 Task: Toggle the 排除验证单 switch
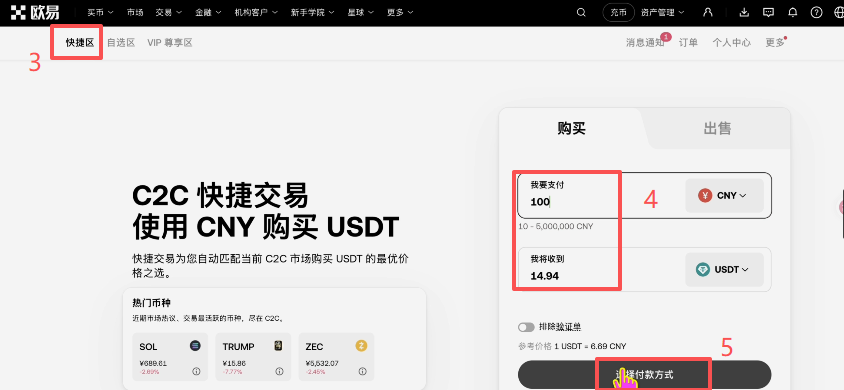[526, 327]
